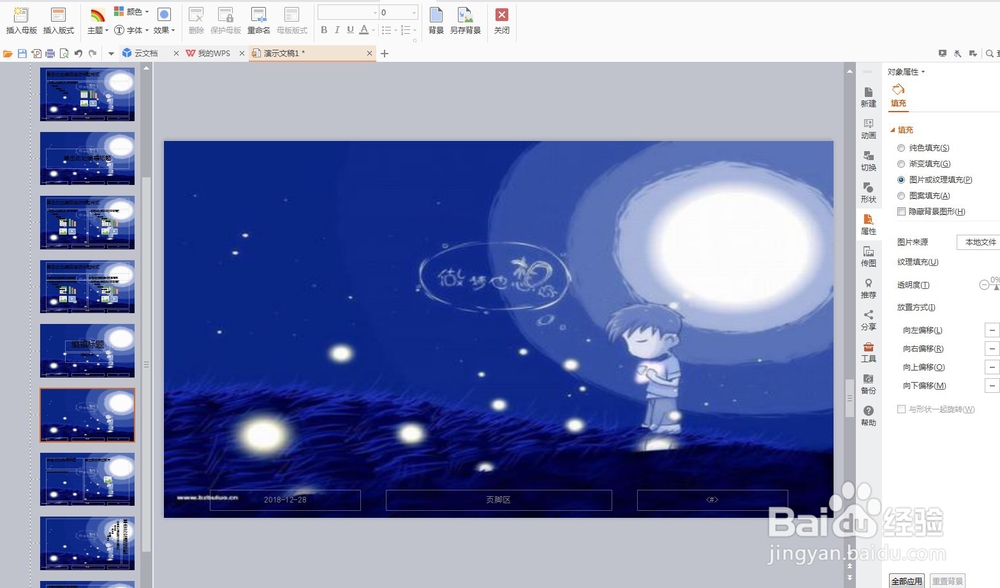Select 图案填充 (pattern fill) radio button
Viewport: 1000px width, 588px height.
point(901,196)
